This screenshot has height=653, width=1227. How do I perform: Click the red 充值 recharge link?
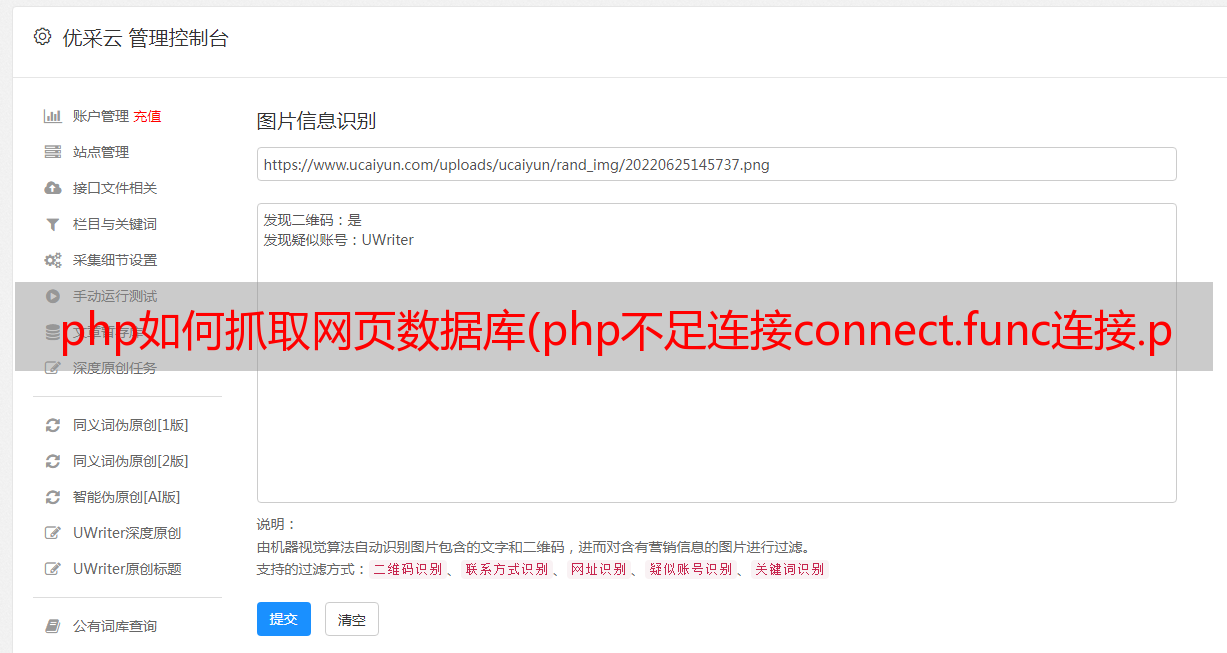(x=147, y=116)
